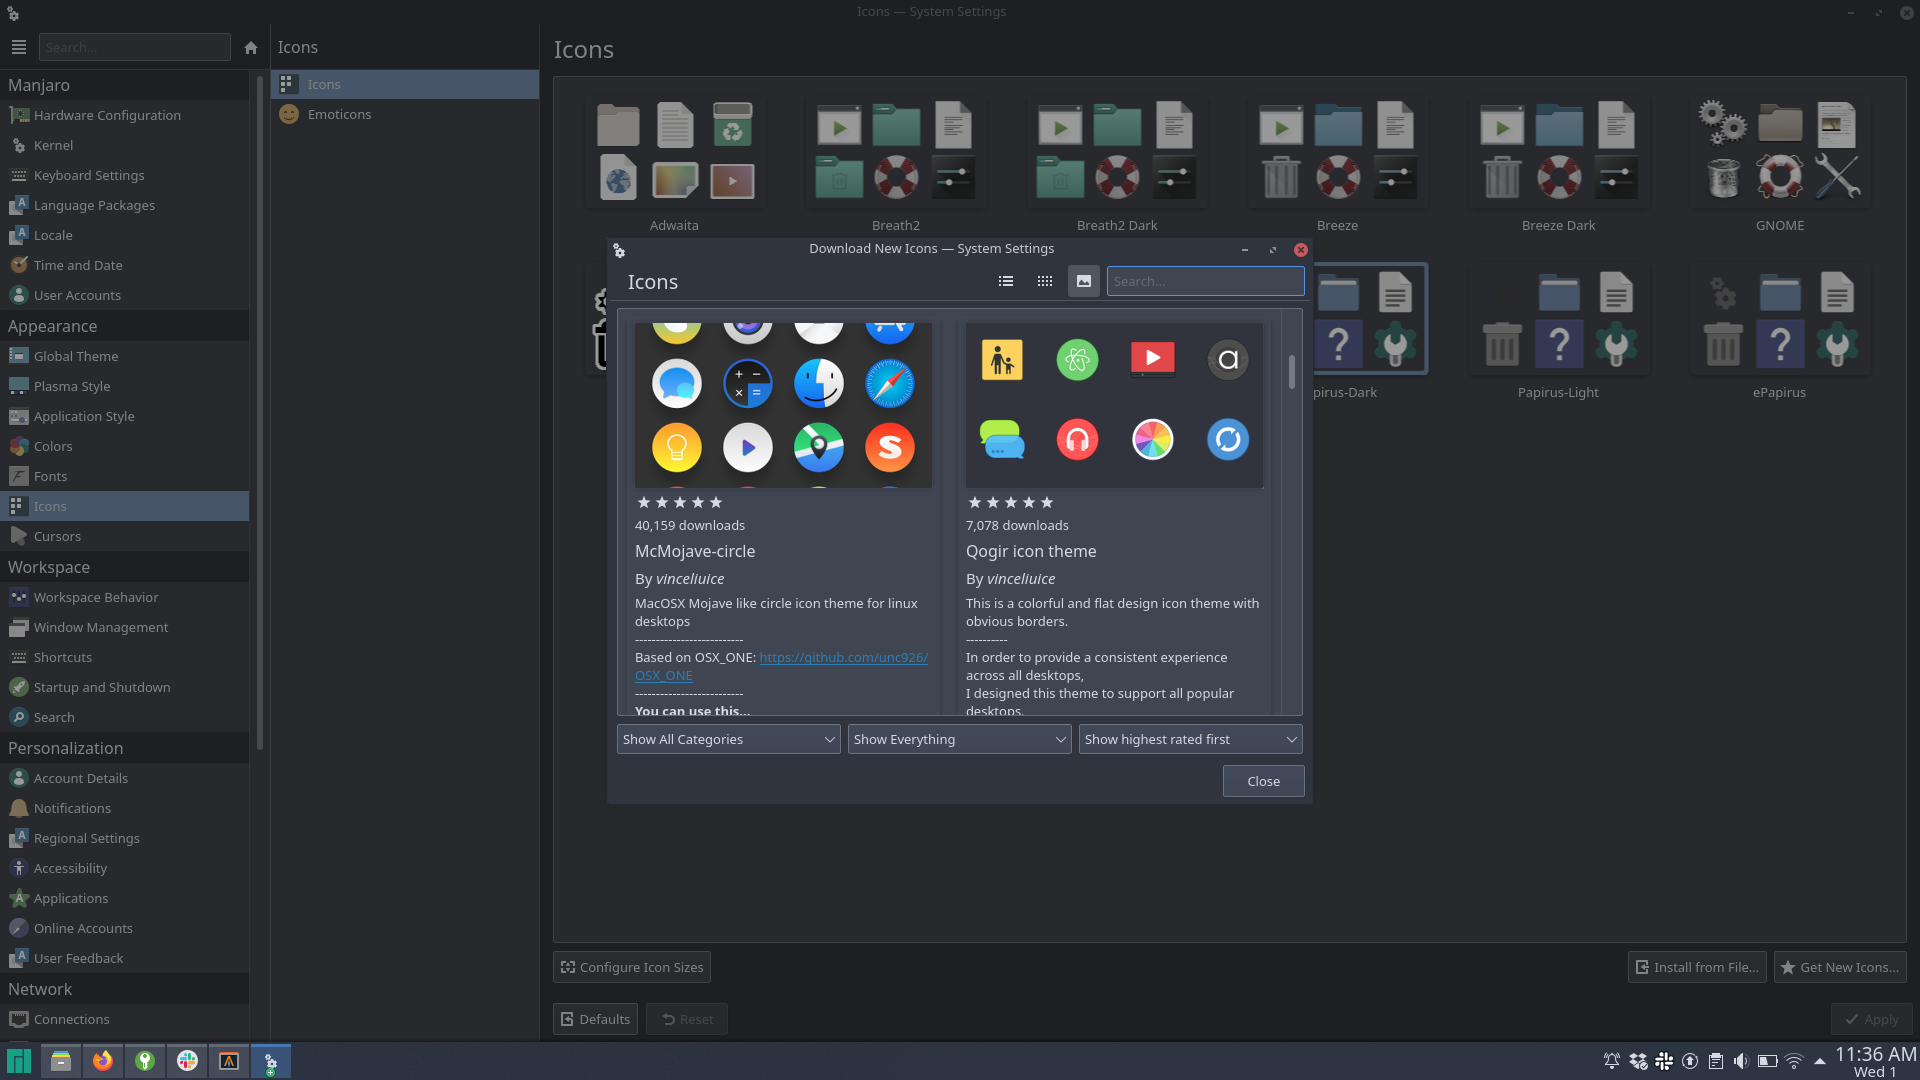This screenshot has height=1080, width=1920.
Task: Select the Fonts menu entry
Action: point(50,477)
